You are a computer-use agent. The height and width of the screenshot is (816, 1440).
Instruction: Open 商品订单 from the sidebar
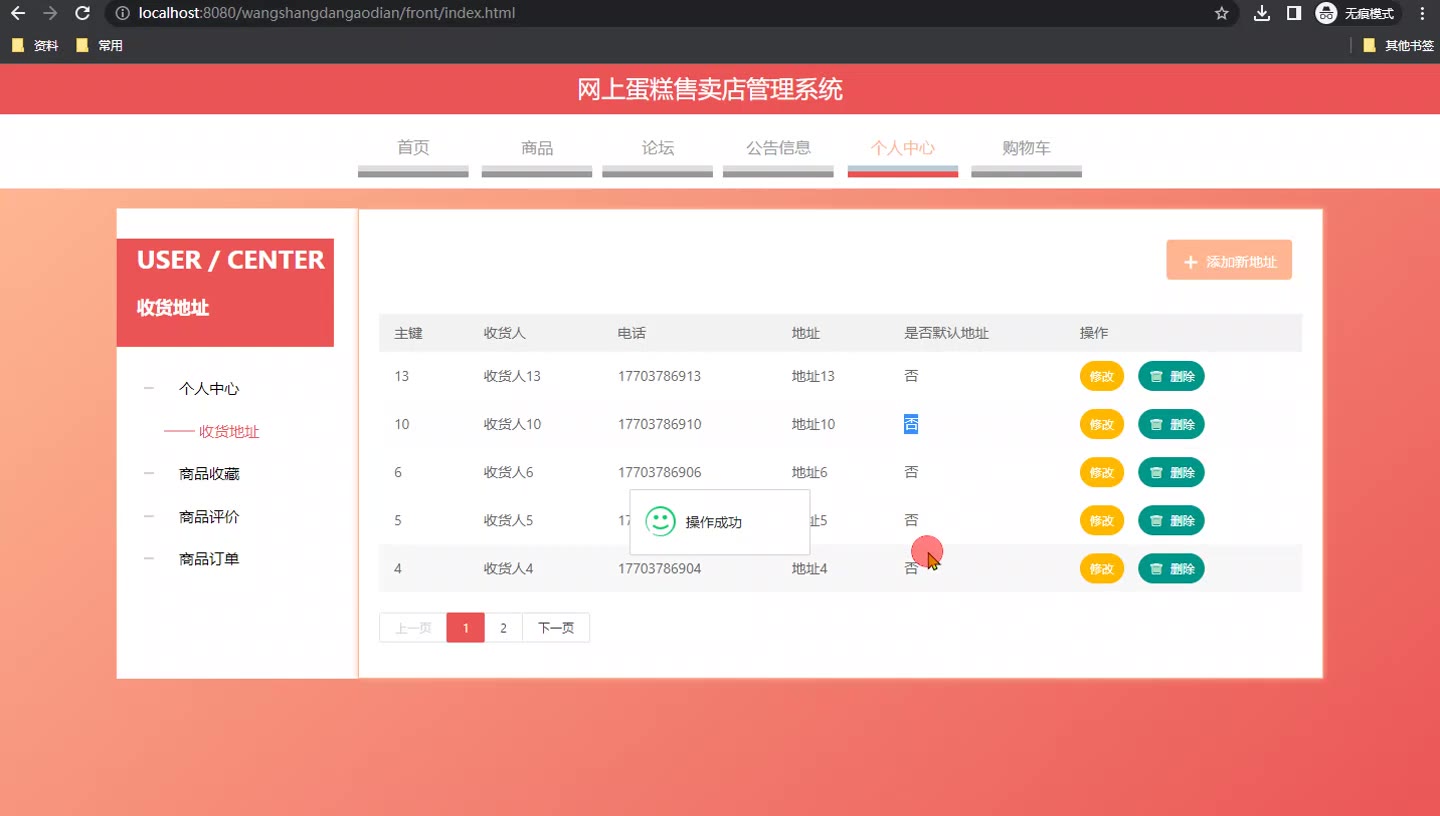pyautogui.click(x=209, y=559)
